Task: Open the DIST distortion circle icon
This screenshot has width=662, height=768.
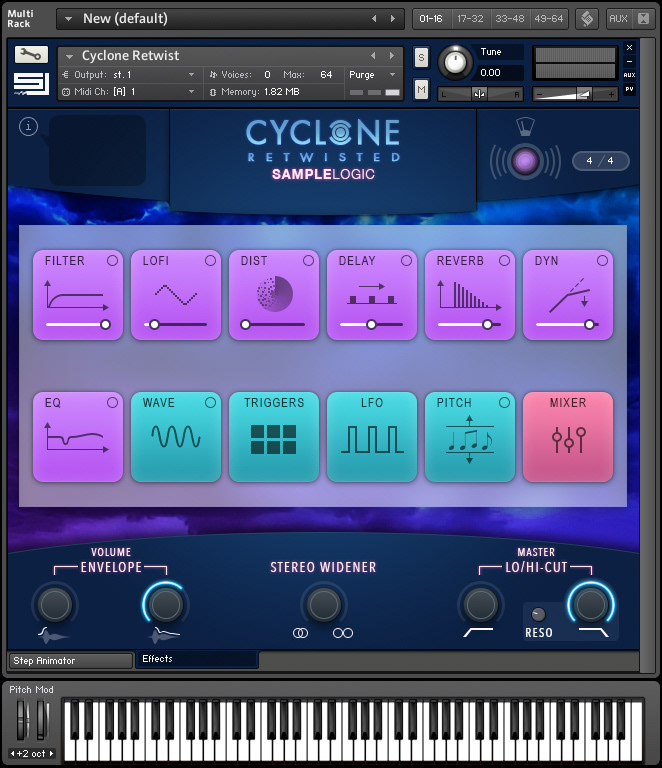Action: click(x=275, y=294)
